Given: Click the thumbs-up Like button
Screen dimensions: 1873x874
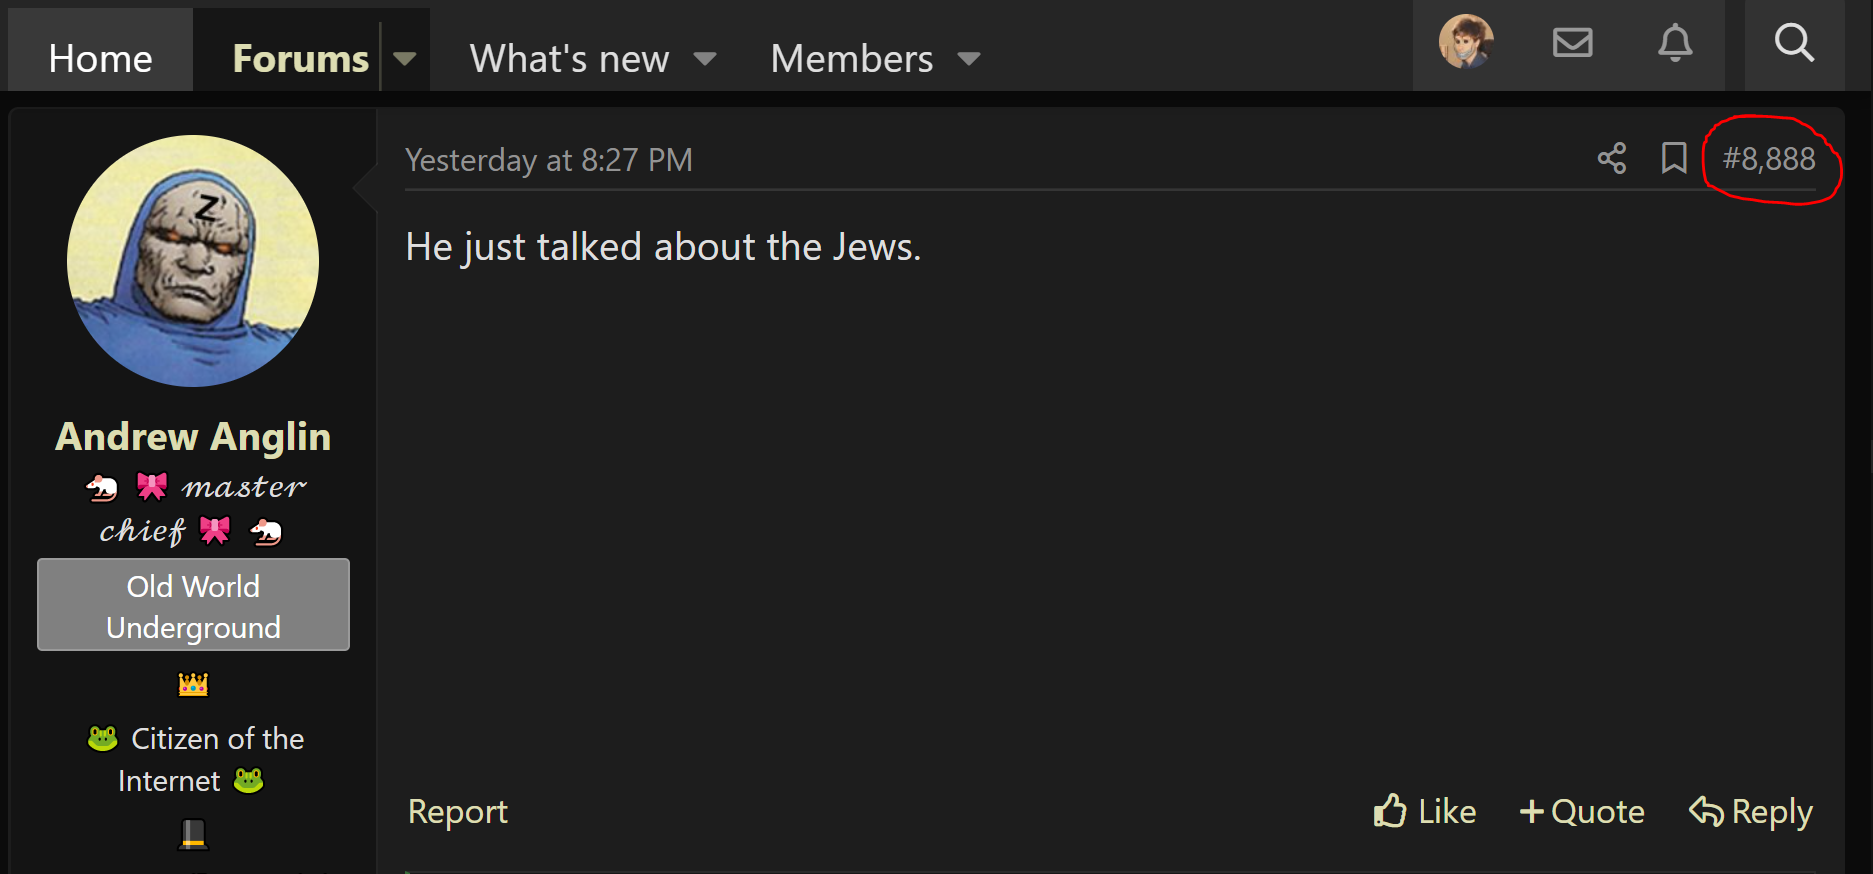Looking at the screenshot, I should (1425, 811).
